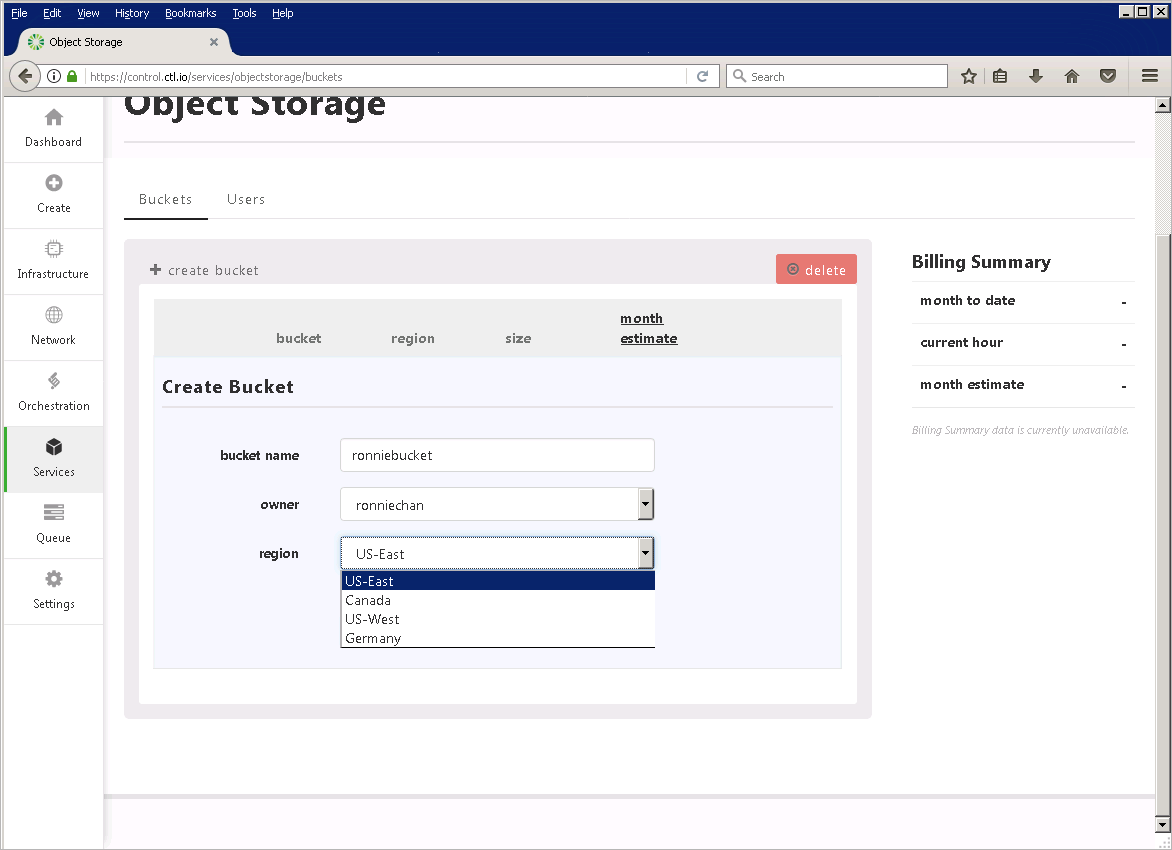Open the Orchestration icon in sidebar
This screenshot has height=850, width=1172.
tap(54, 381)
